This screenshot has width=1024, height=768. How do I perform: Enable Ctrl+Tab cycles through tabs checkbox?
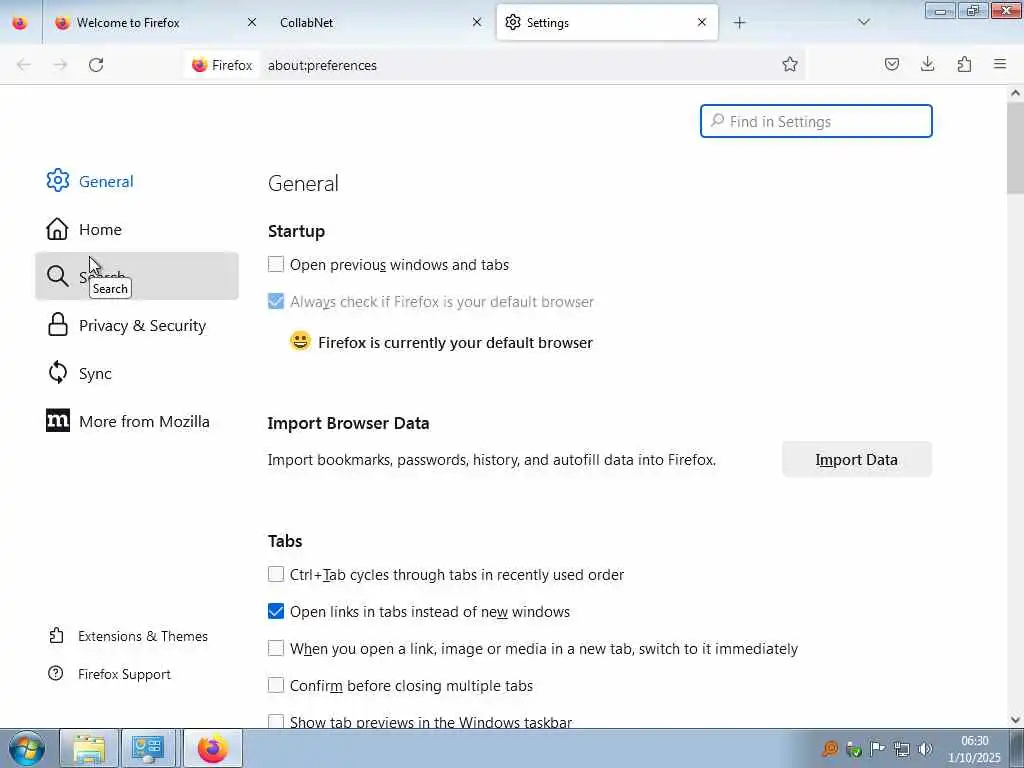[x=276, y=574]
